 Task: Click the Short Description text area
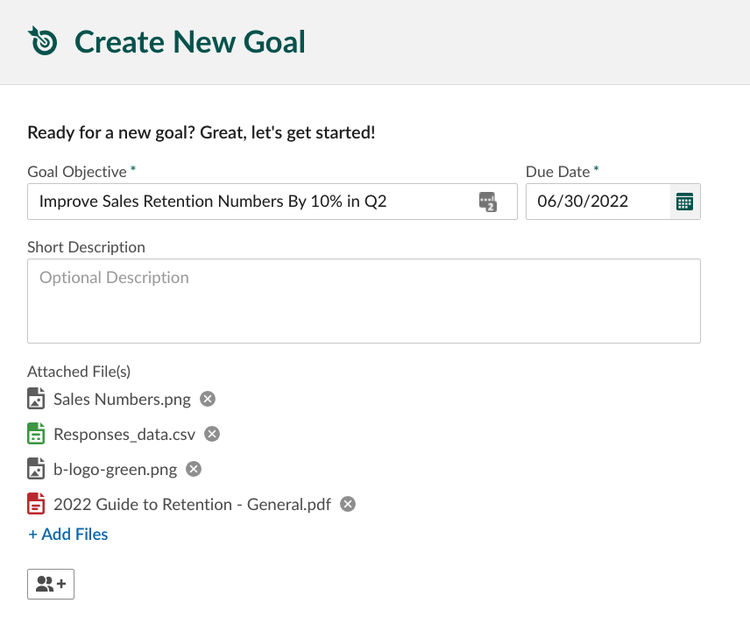pyautogui.click(x=364, y=301)
